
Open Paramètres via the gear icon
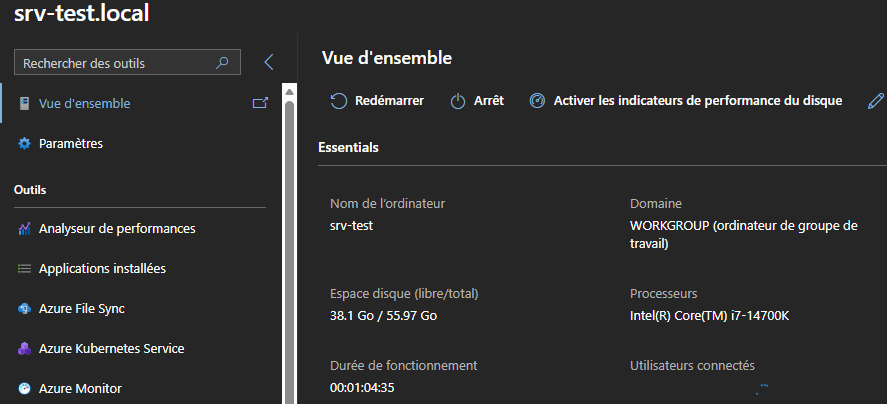(25, 144)
